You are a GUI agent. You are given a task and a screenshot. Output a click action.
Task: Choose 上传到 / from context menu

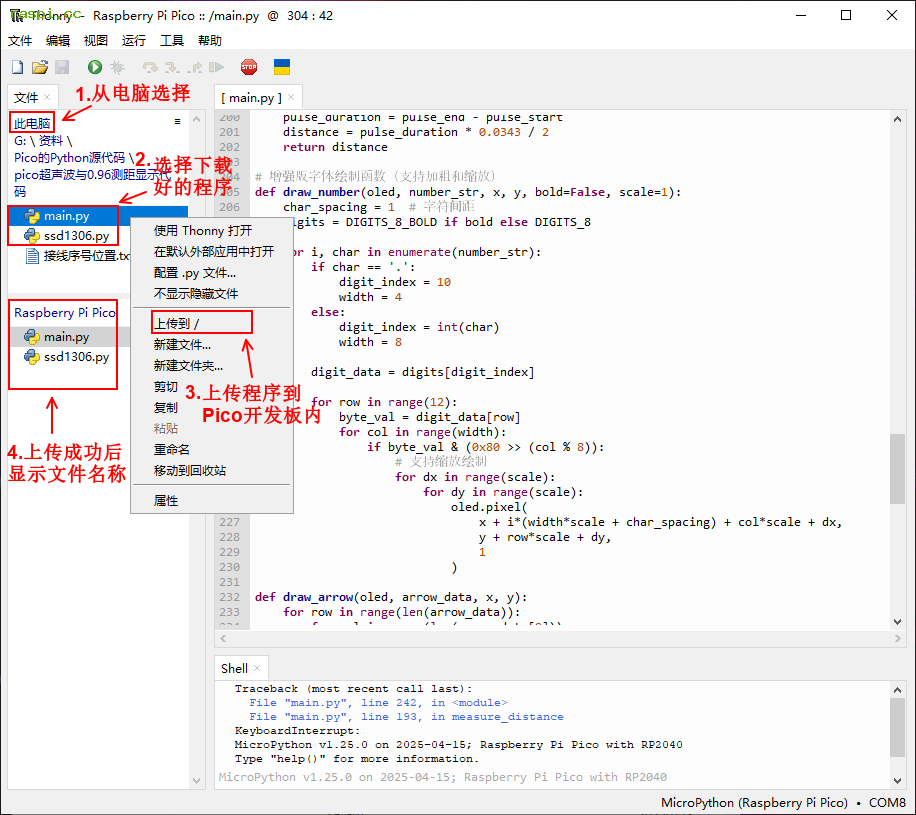click(x=177, y=323)
